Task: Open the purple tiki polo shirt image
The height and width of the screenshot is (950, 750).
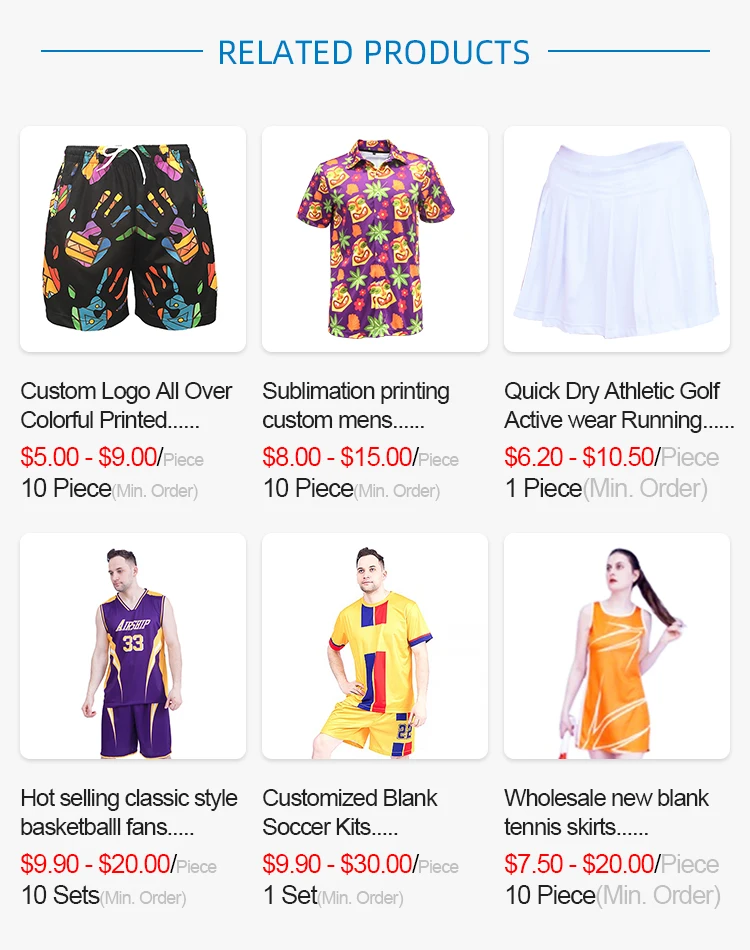Action: pyautogui.click(x=374, y=239)
